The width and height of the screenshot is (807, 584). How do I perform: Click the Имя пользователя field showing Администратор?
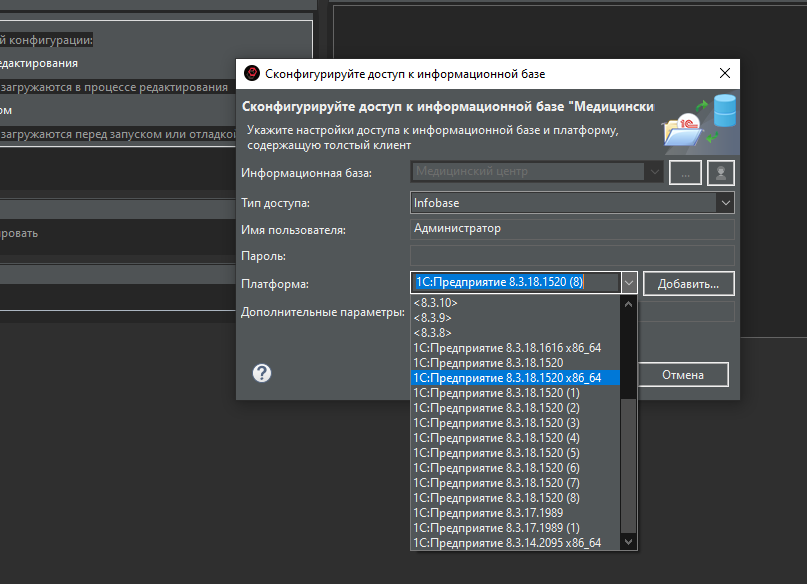(x=571, y=227)
